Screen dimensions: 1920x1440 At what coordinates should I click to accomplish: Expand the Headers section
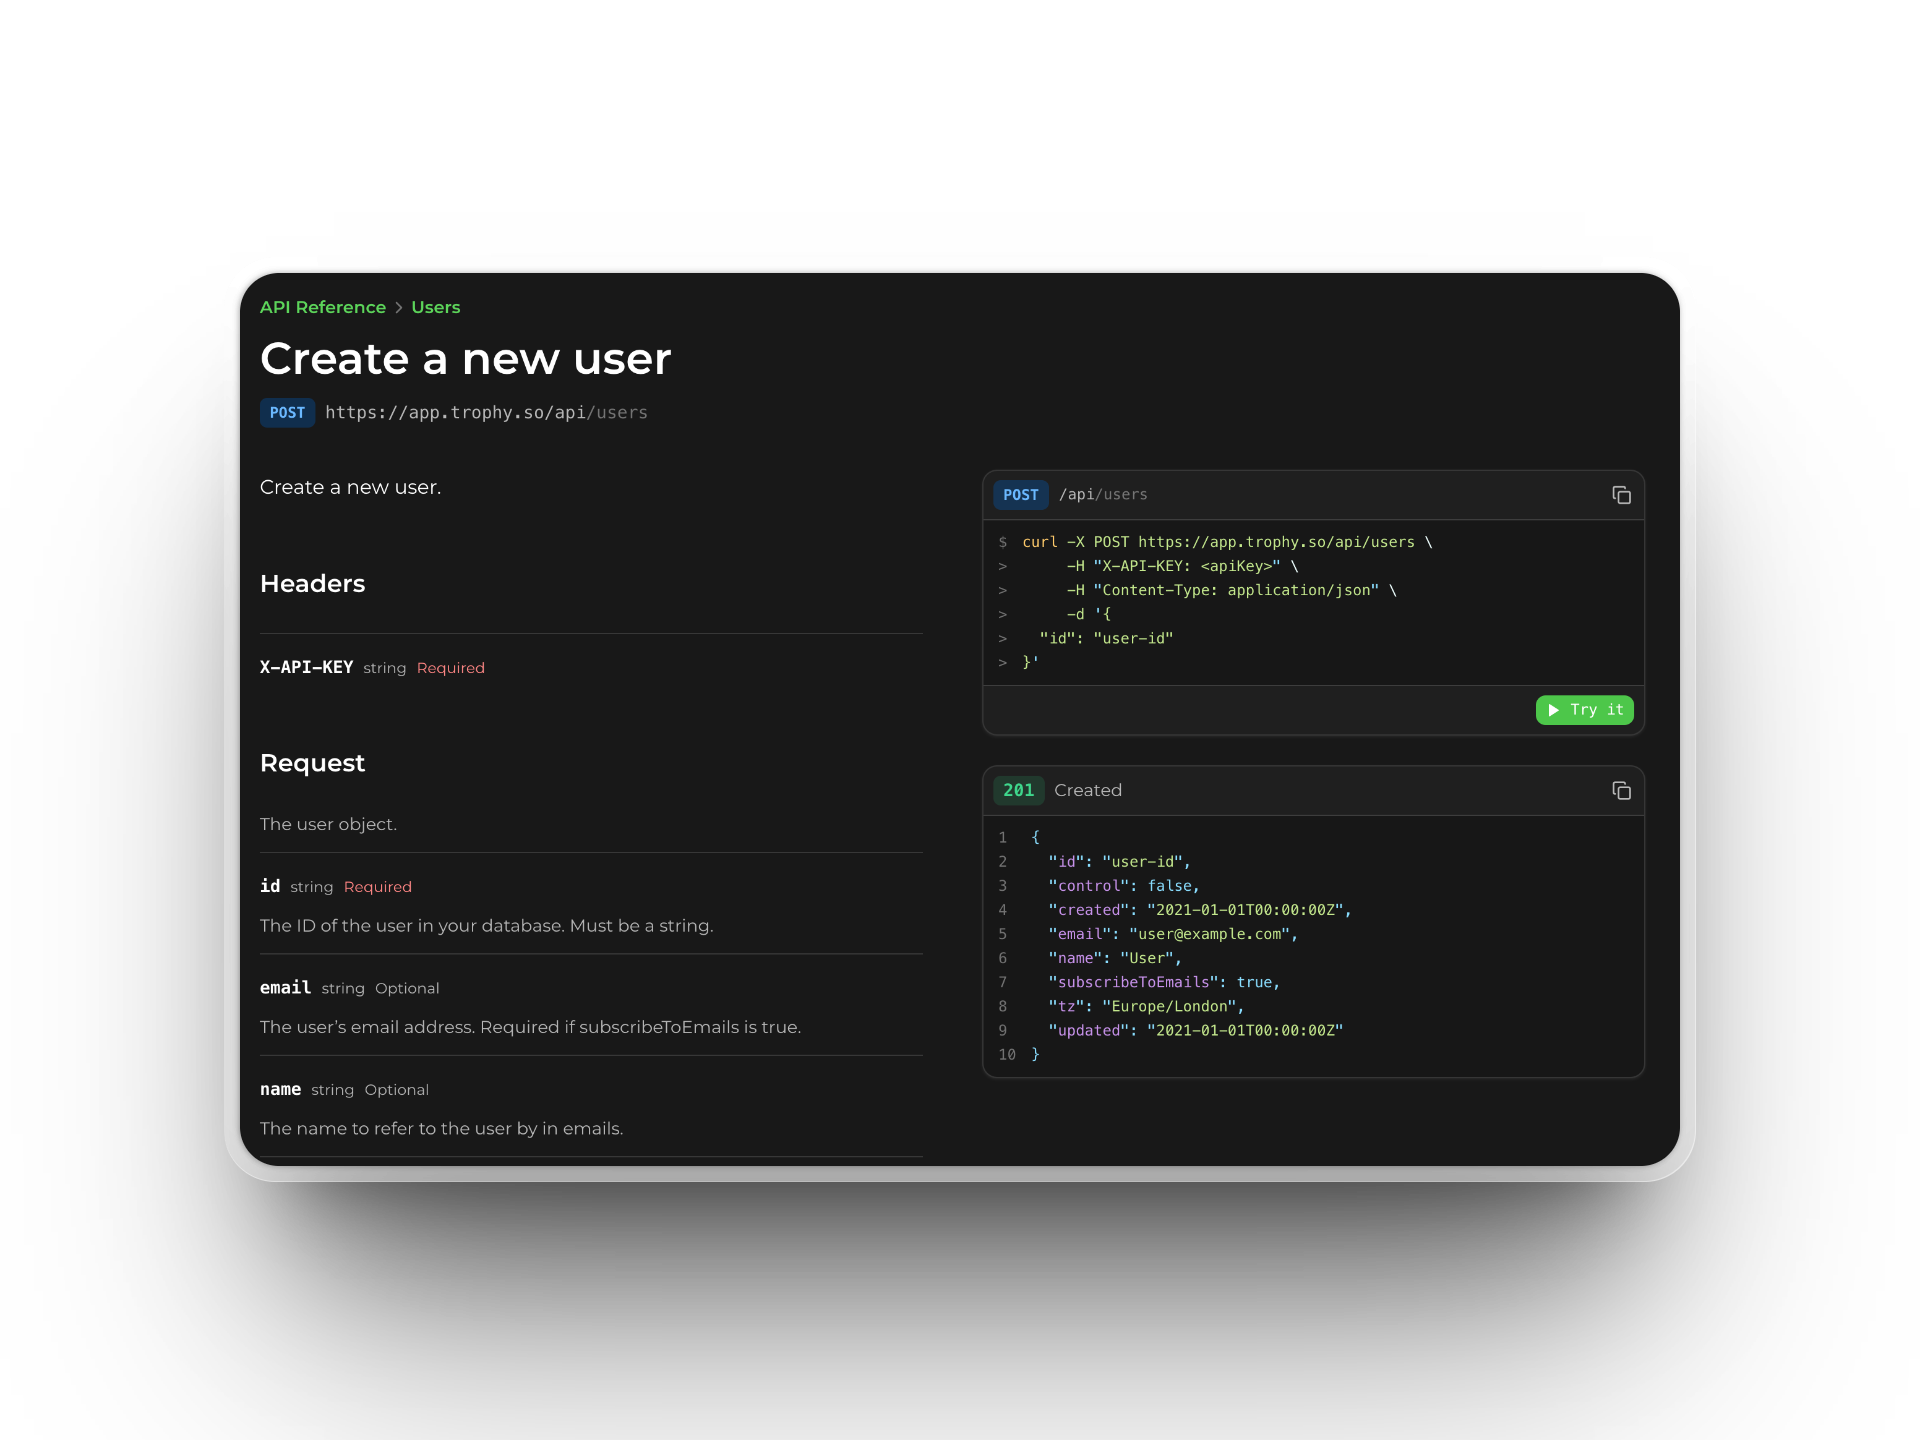coord(312,584)
